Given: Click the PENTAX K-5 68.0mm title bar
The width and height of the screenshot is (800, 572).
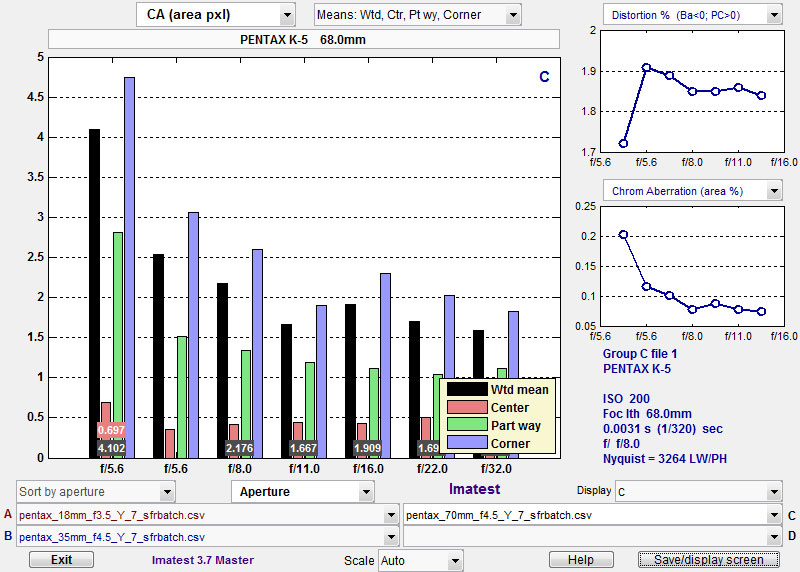Looking at the screenshot, I should pos(304,39).
